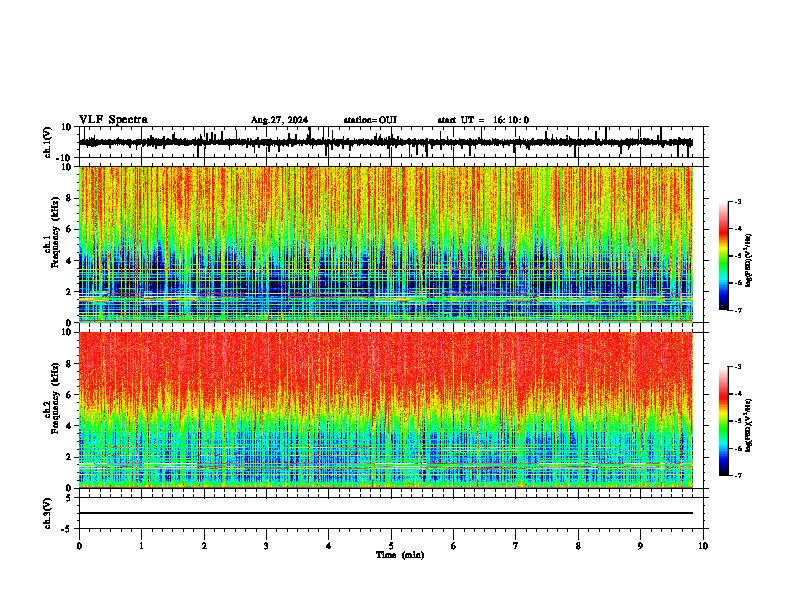792x612 pixels.
Task: Click the "VLF Spectra" plot title
Action: tap(113, 120)
